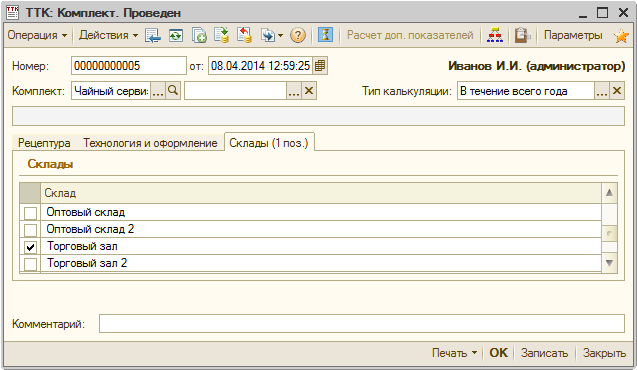The image size is (637, 370).
Task: Check the Торговый зал 2 checkbox
Action: (x=30, y=264)
